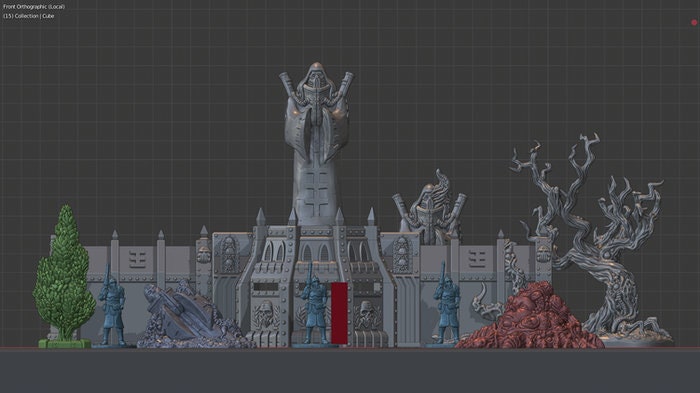Select the red cube object

(x=339, y=314)
